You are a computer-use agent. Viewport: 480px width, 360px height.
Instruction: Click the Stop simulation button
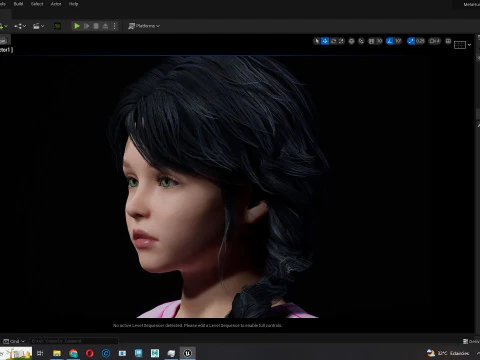coord(96,26)
